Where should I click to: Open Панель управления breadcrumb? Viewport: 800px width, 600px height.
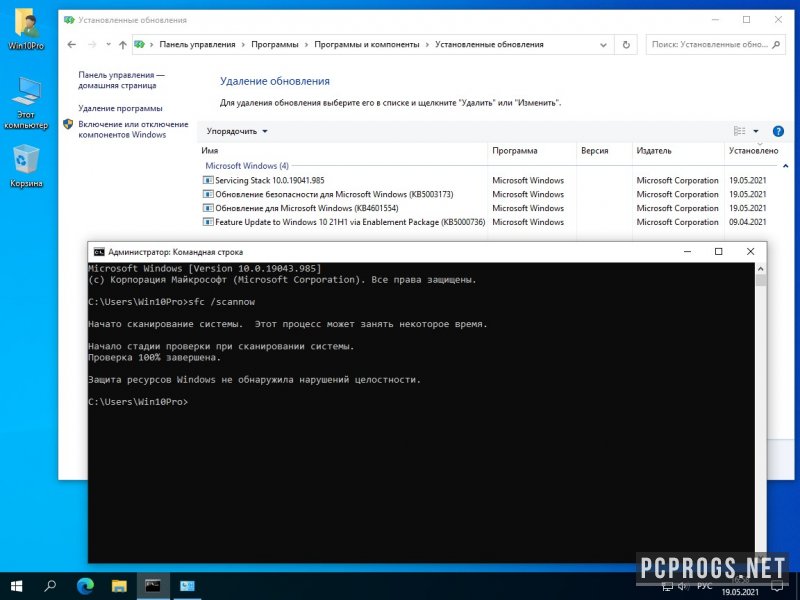coord(197,44)
